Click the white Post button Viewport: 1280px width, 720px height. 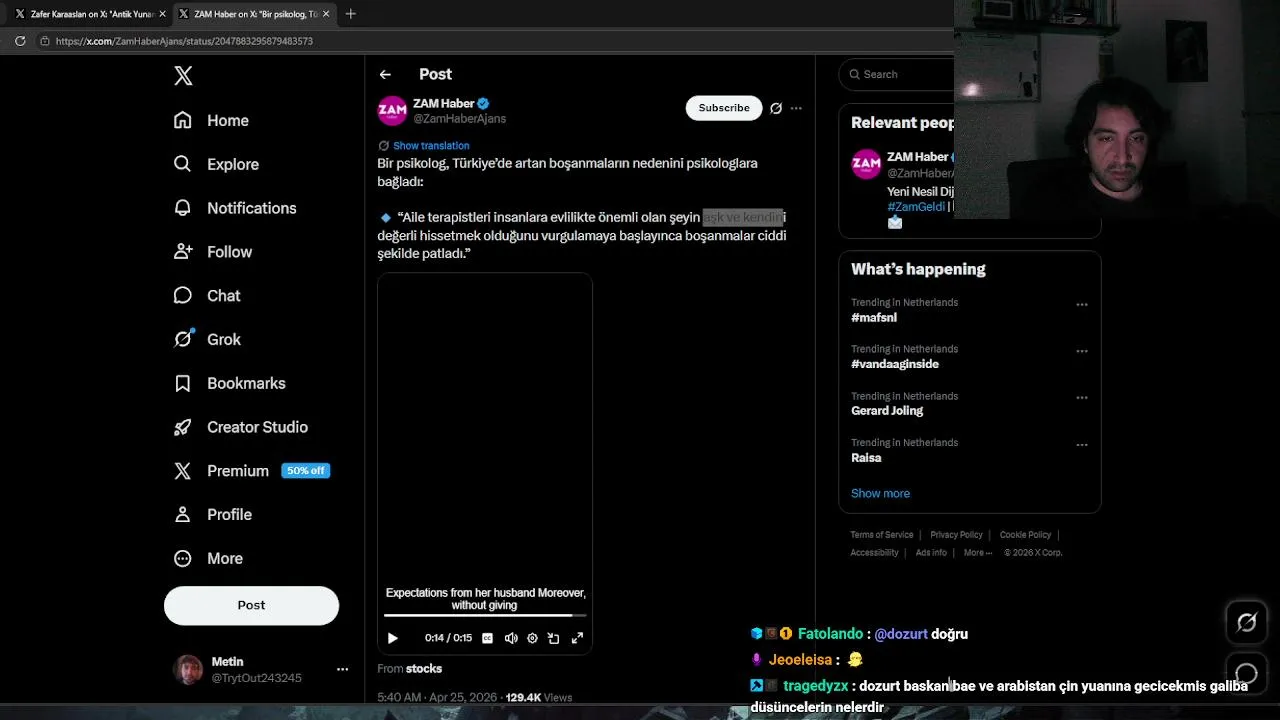251,605
